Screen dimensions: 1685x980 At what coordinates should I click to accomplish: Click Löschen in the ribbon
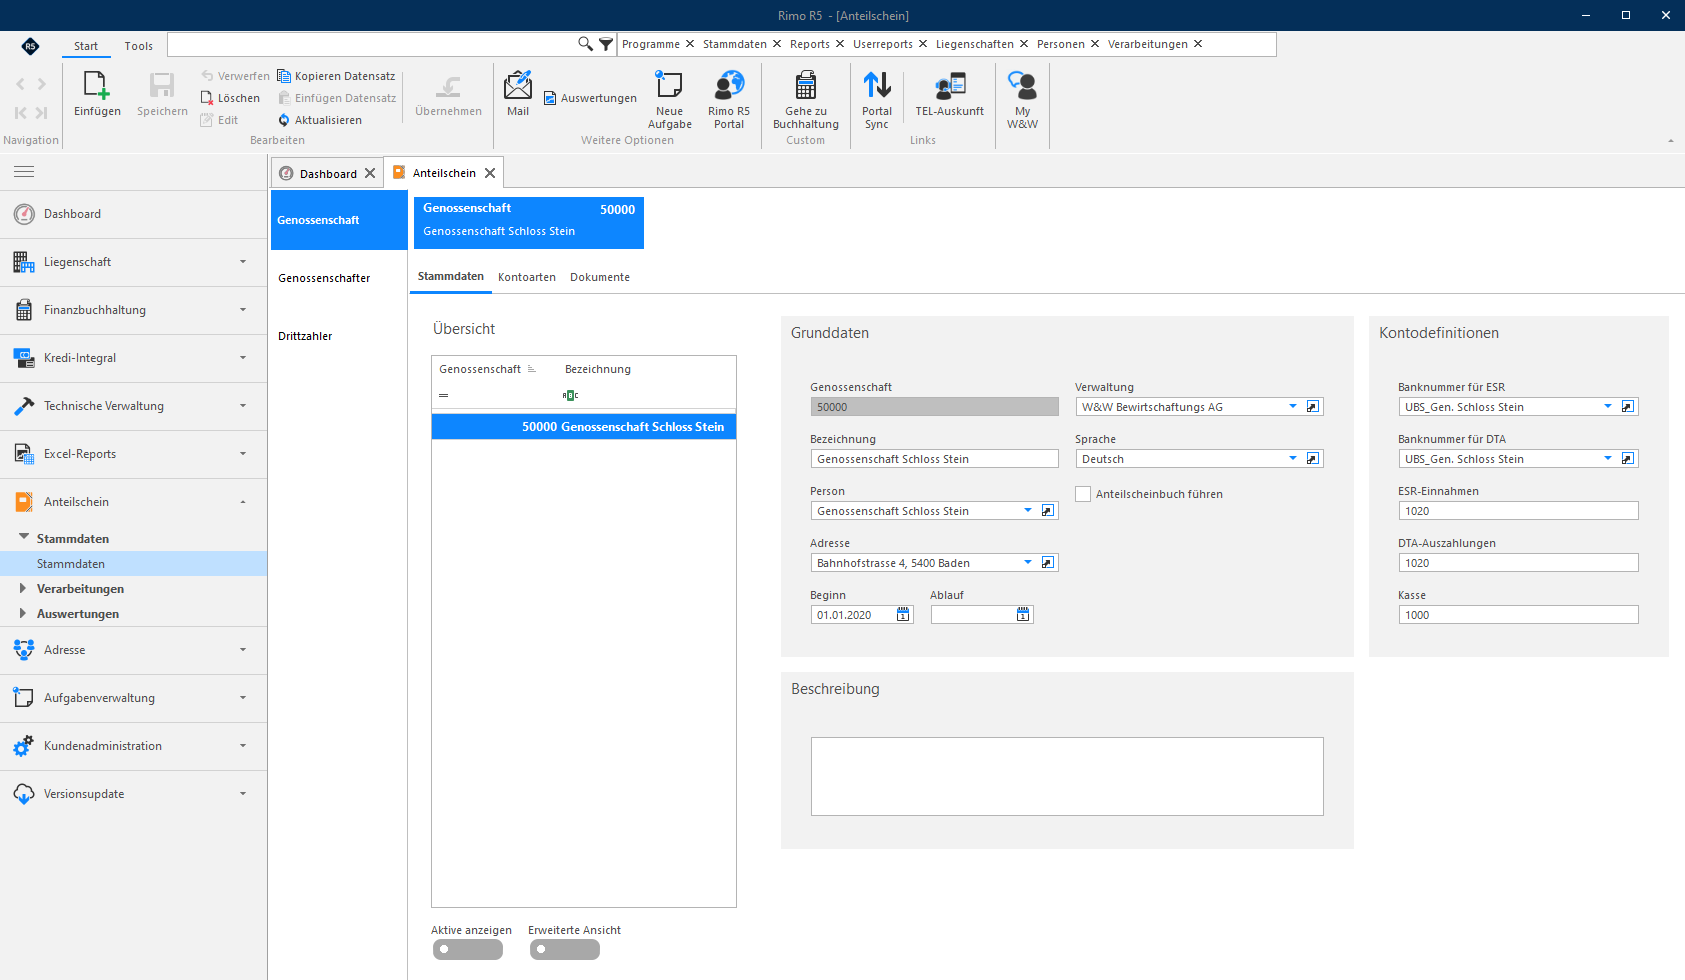point(230,98)
